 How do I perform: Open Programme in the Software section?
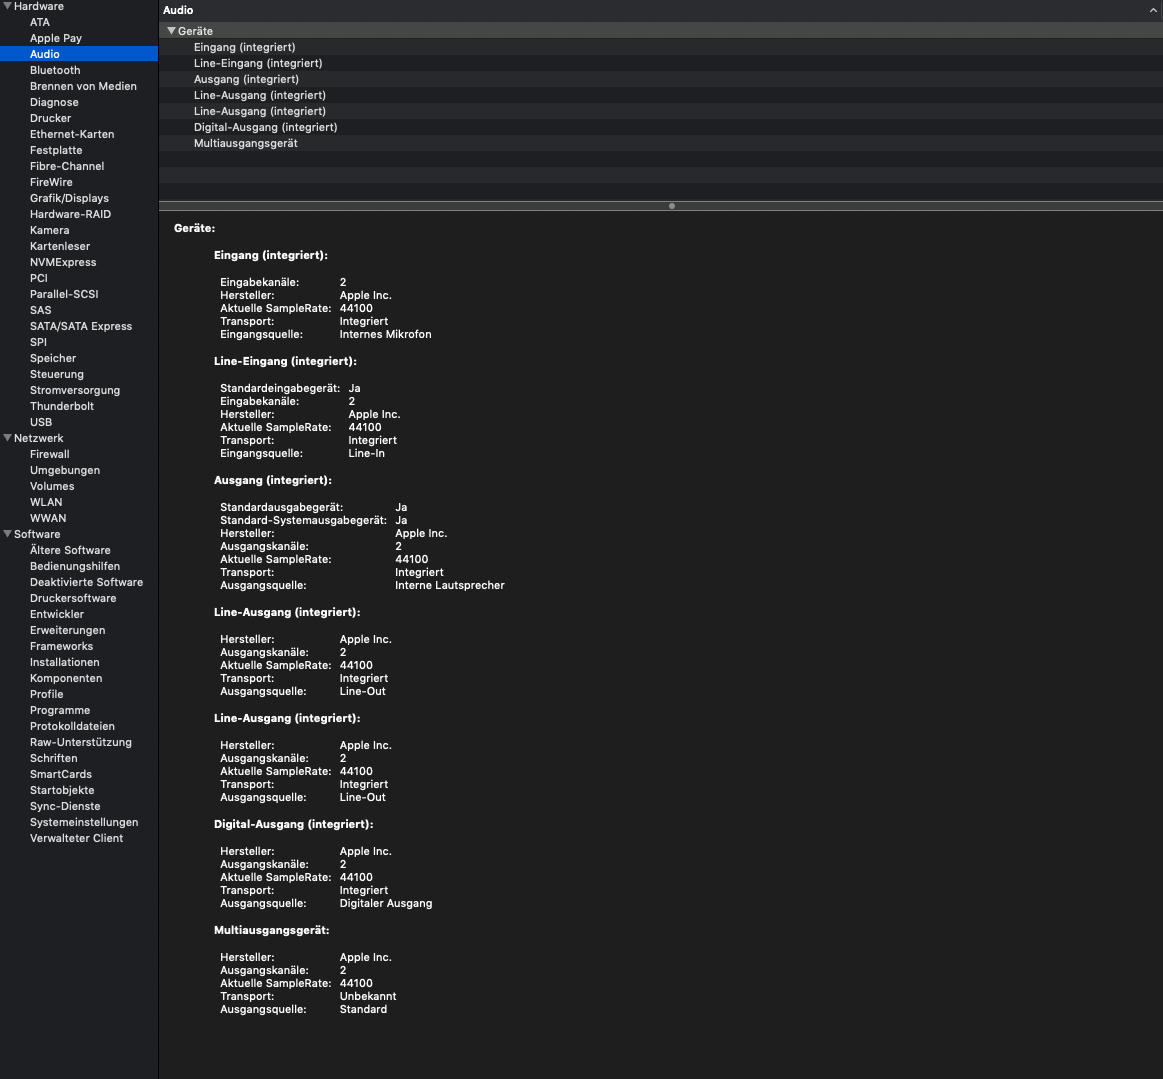pyautogui.click(x=60, y=710)
